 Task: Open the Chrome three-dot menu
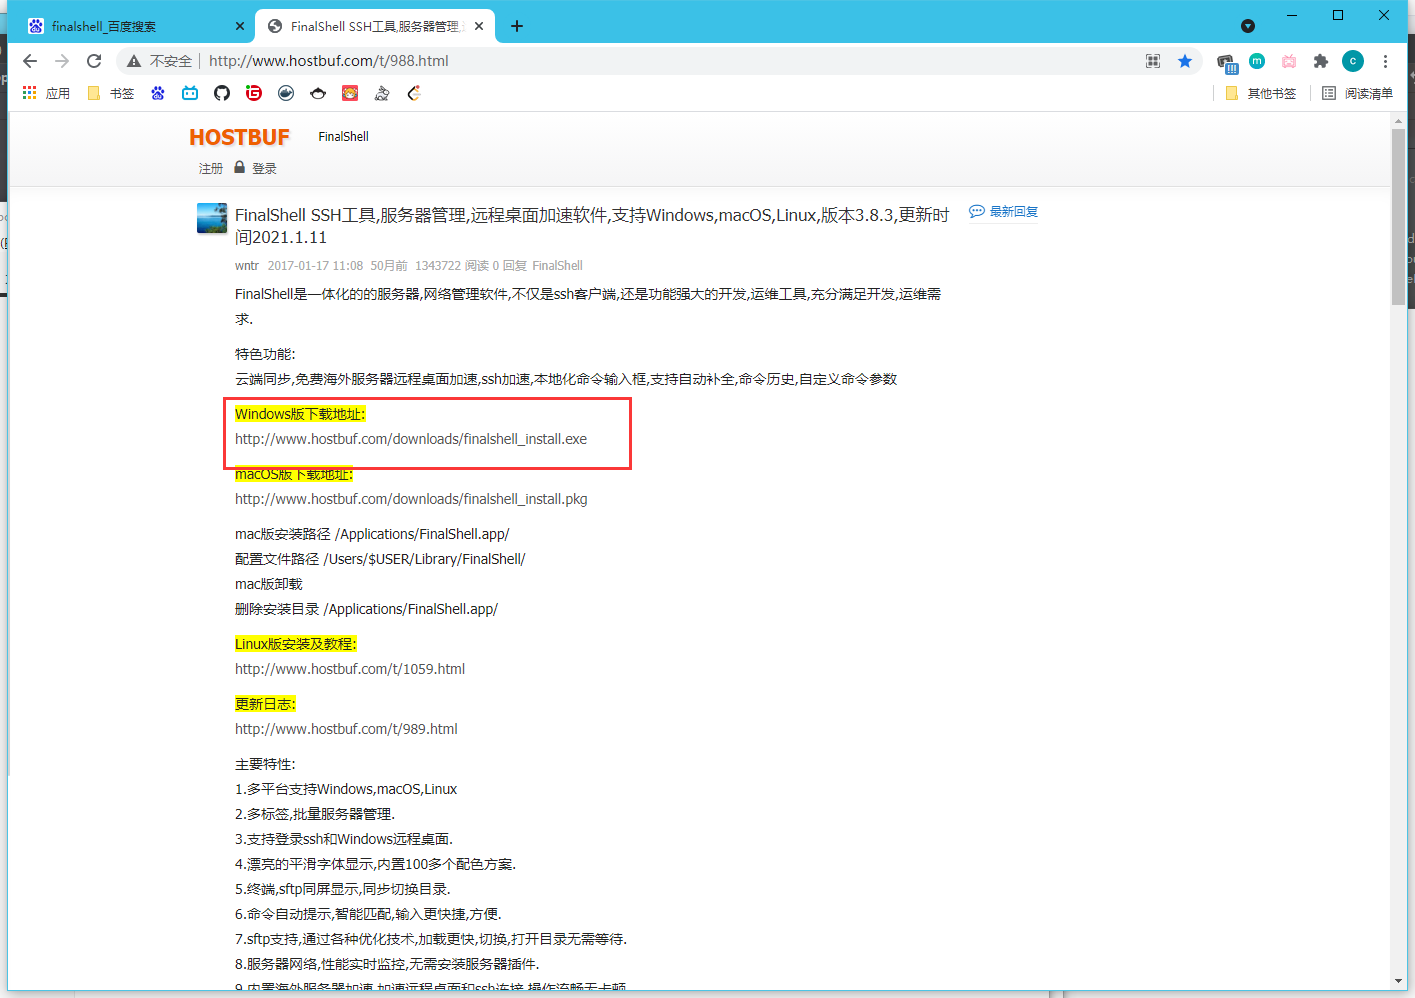click(x=1385, y=61)
